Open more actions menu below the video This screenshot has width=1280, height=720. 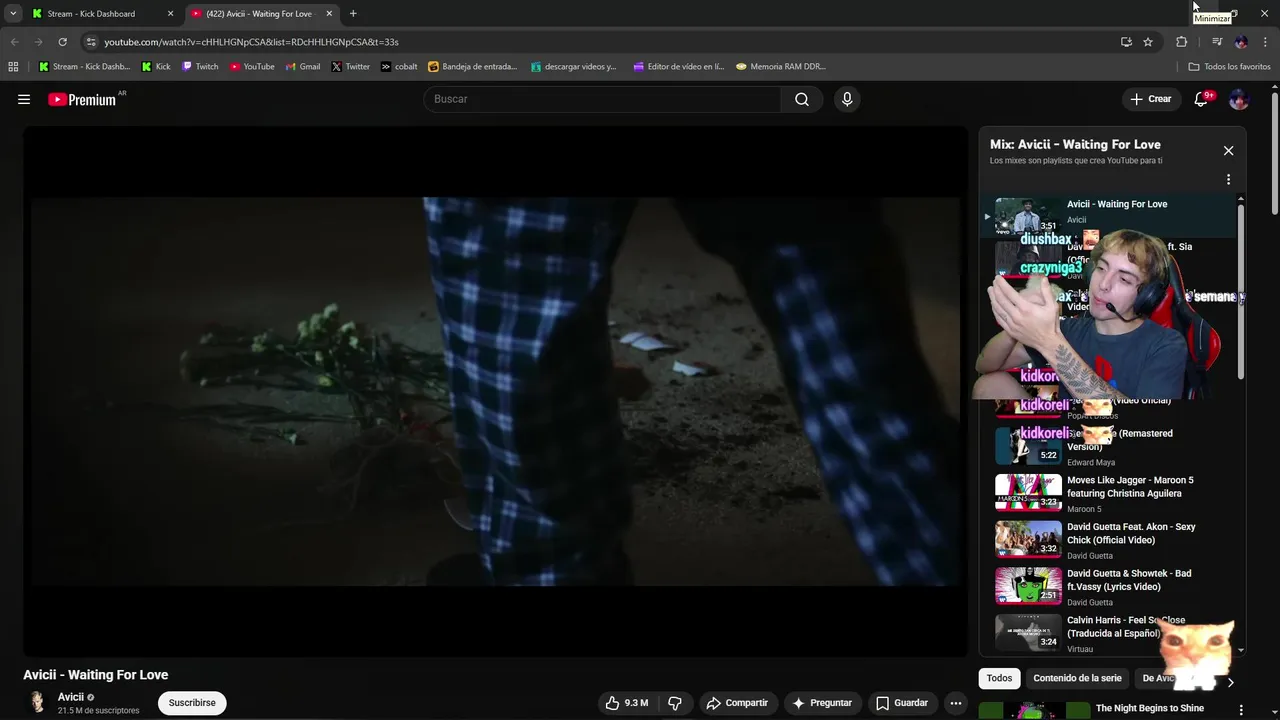(956, 703)
